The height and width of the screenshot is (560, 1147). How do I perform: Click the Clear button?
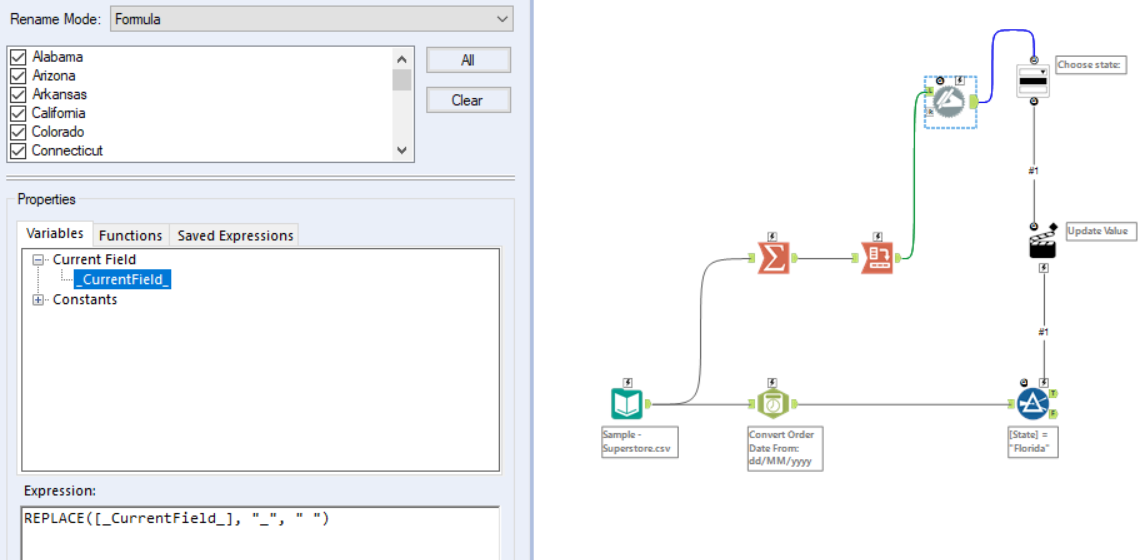click(x=468, y=100)
